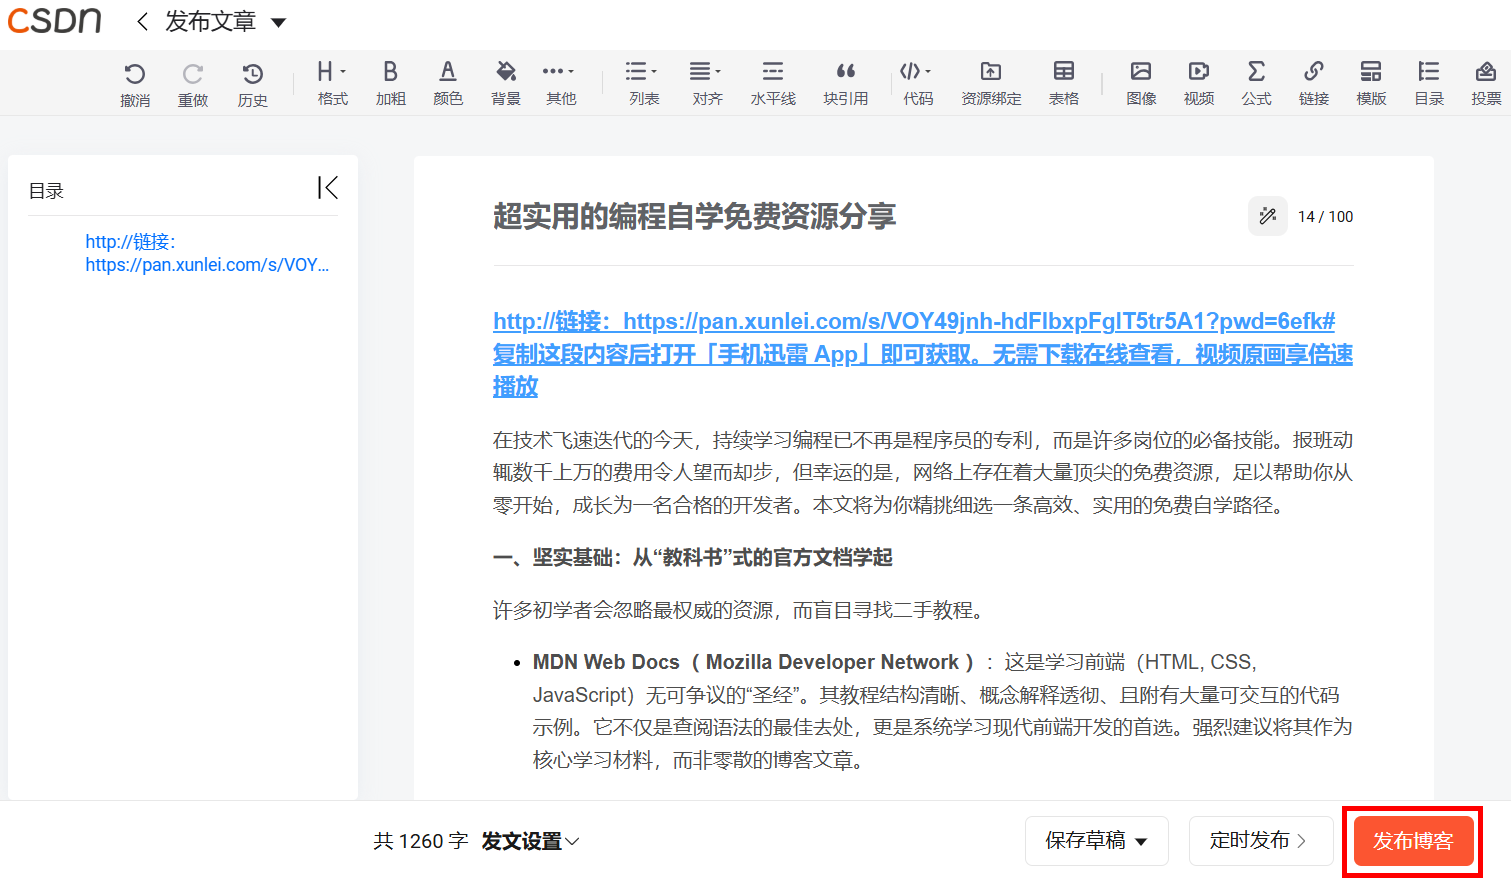
Task: Collapse the 目录 sidebar panel
Action: 327,188
